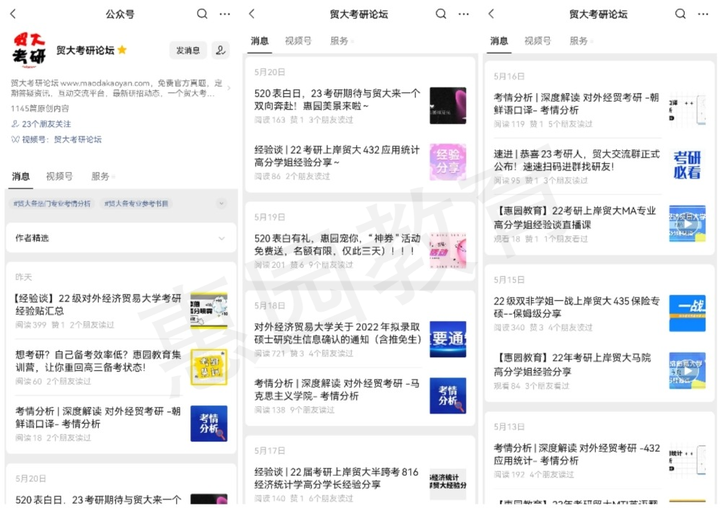Tap the search icon in the 公众号 header
Viewport: 720px width, 508px height.
pyautogui.click(x=202, y=14)
